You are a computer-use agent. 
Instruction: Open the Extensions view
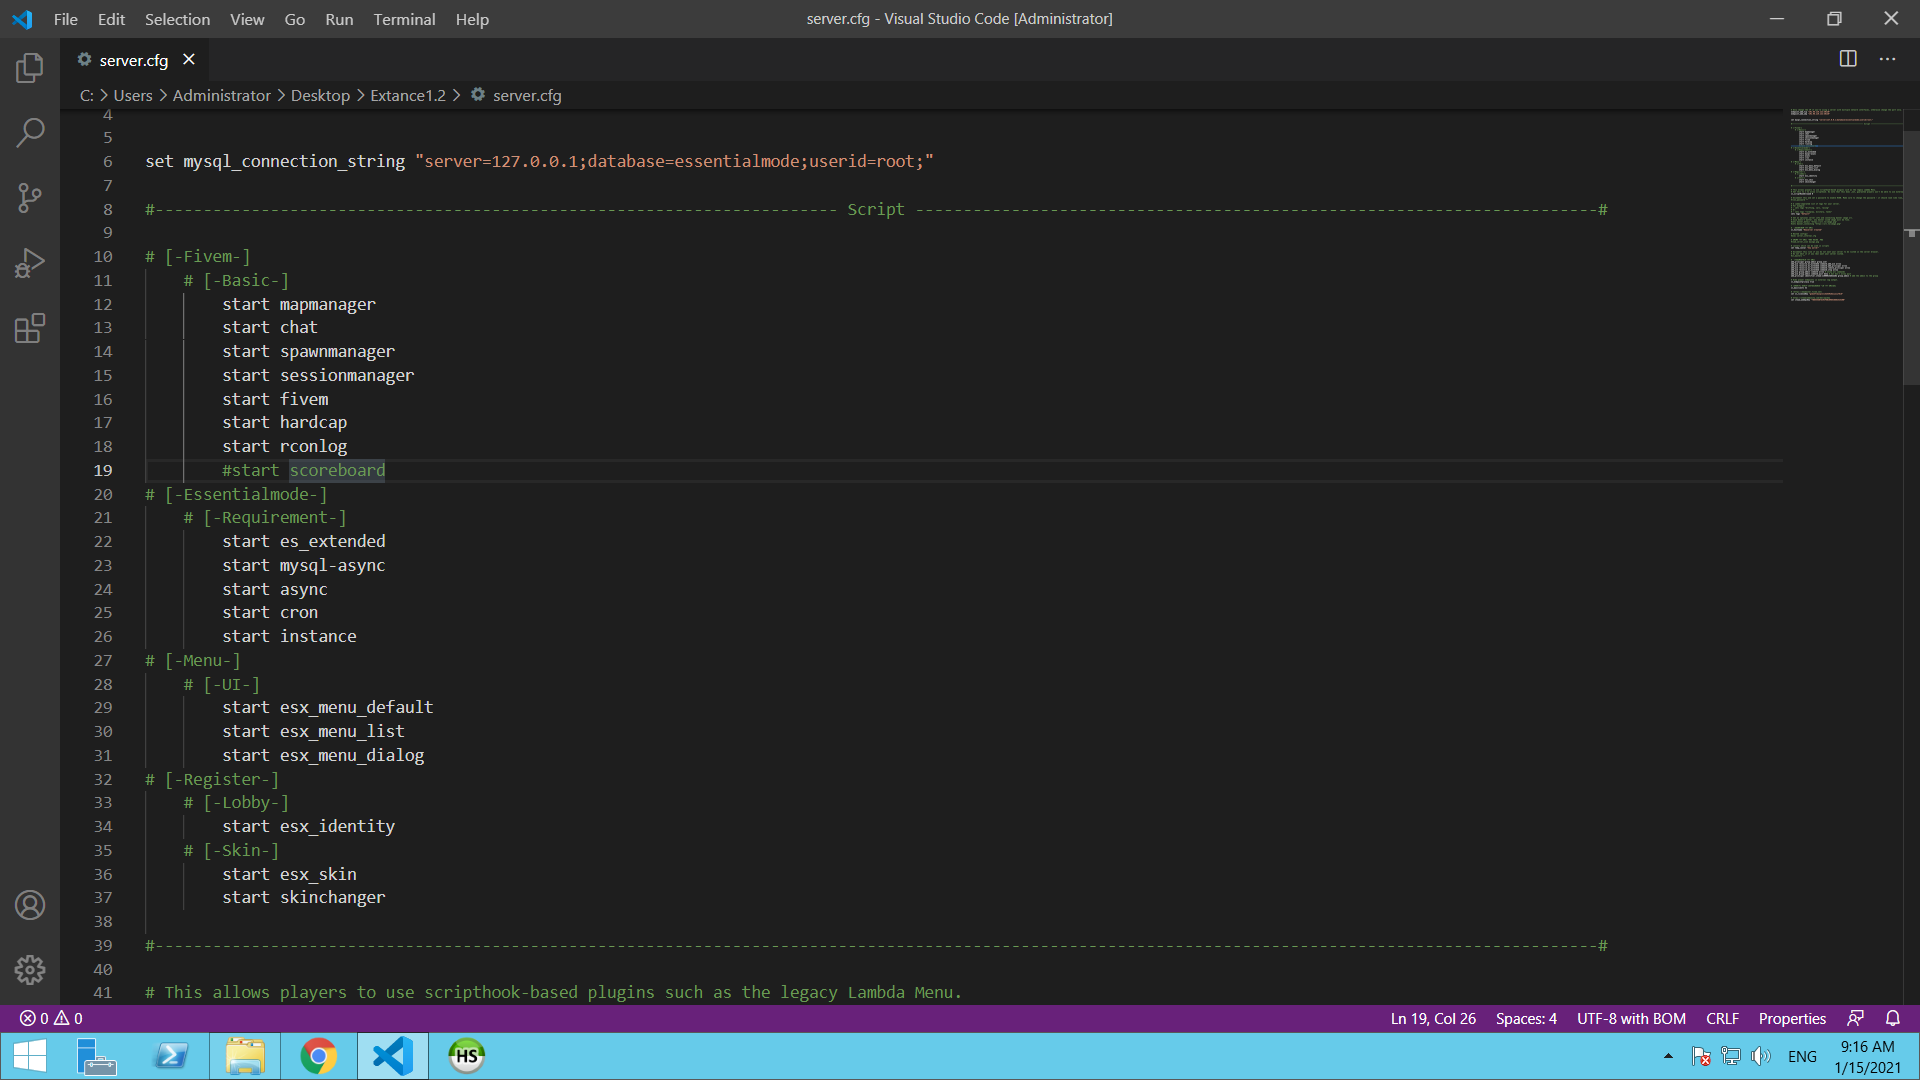(x=30, y=328)
